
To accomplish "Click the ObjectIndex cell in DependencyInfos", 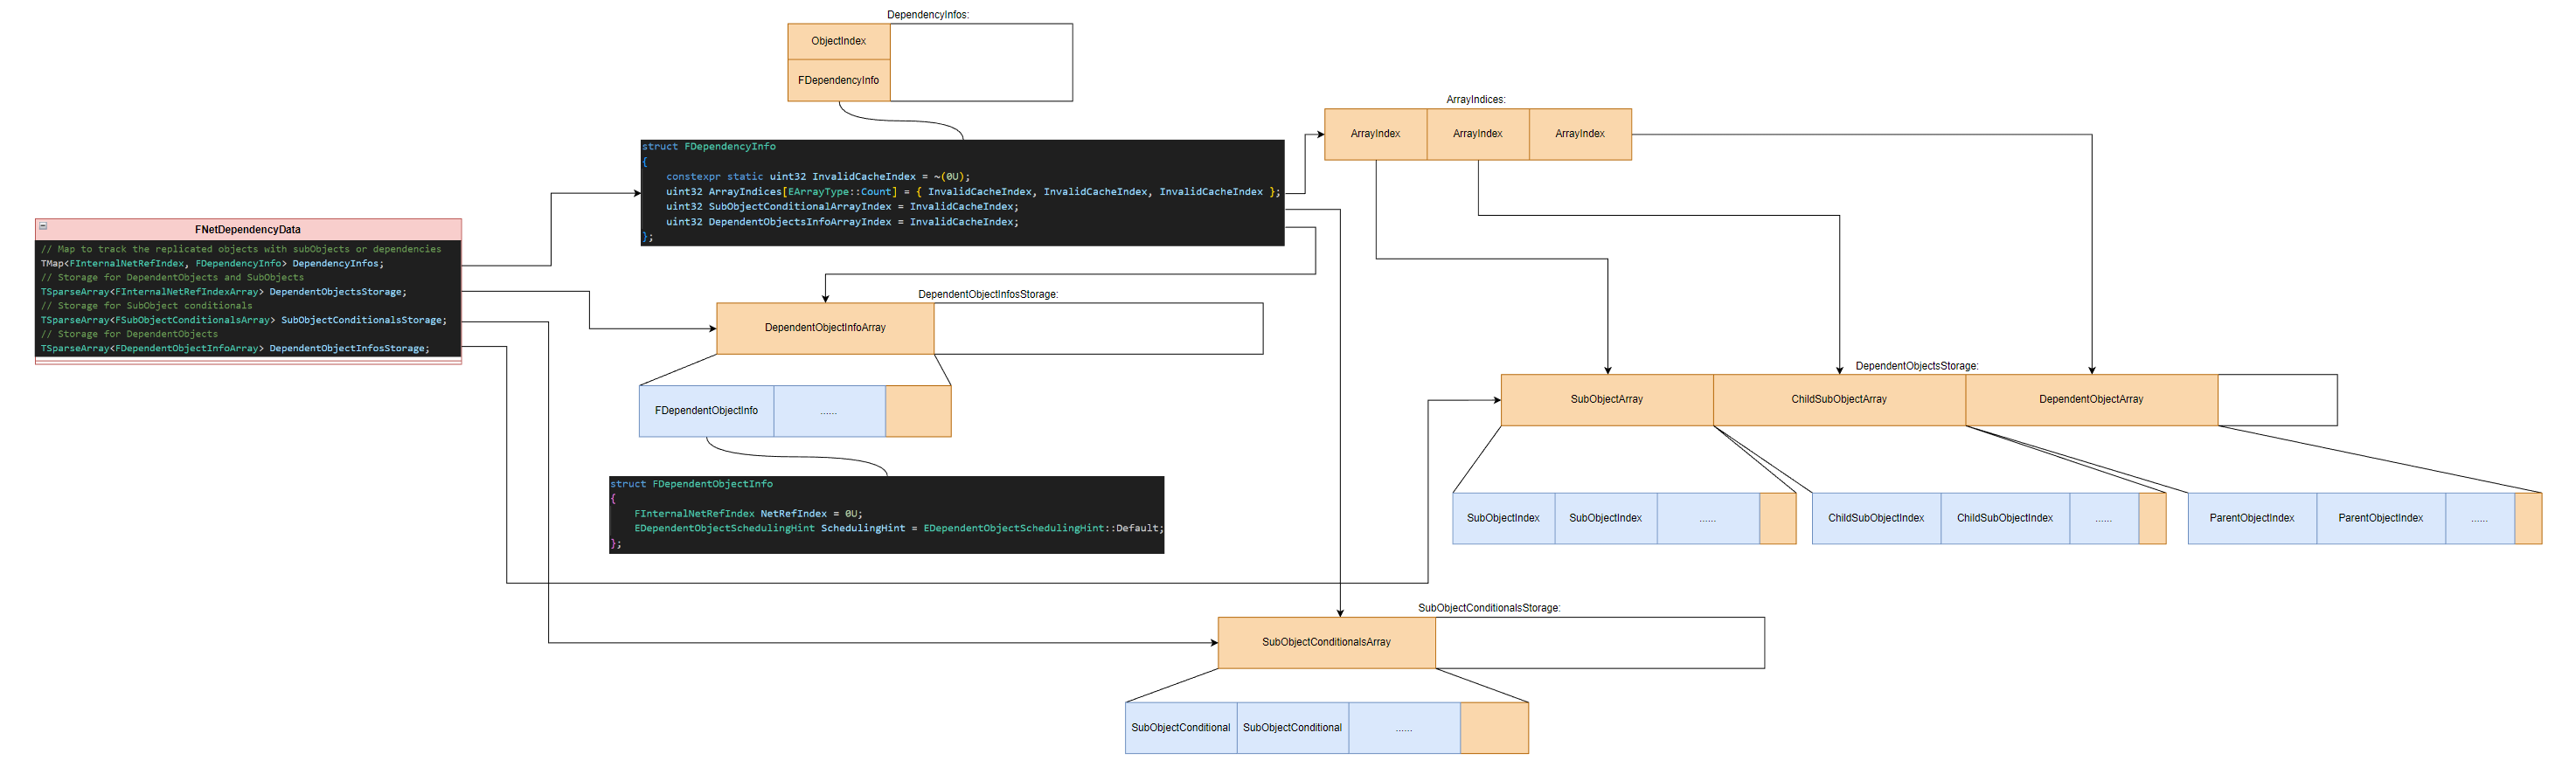I will pyautogui.click(x=838, y=42).
